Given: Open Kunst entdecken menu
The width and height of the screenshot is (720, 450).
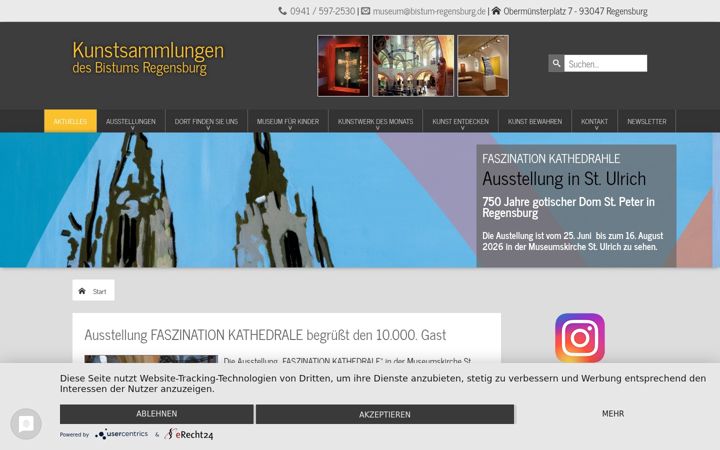Looking at the screenshot, I should coord(461,121).
